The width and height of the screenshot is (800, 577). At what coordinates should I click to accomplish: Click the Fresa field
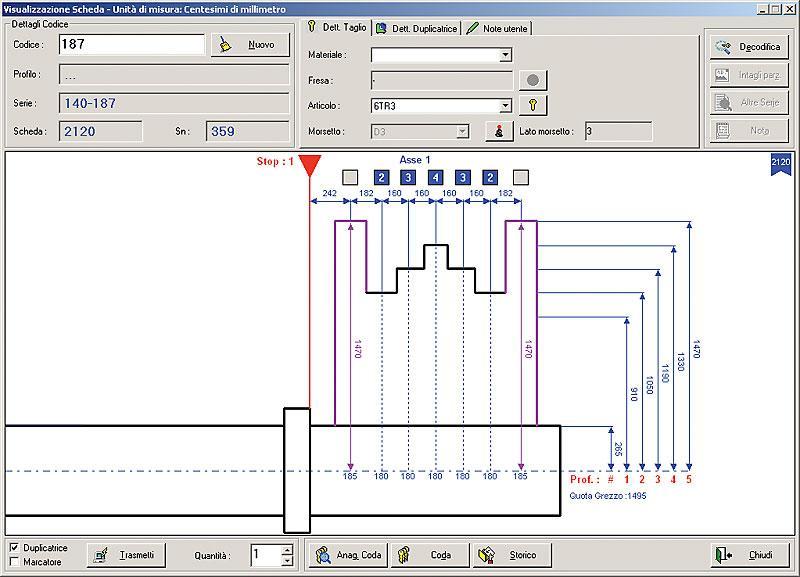[x=442, y=81]
